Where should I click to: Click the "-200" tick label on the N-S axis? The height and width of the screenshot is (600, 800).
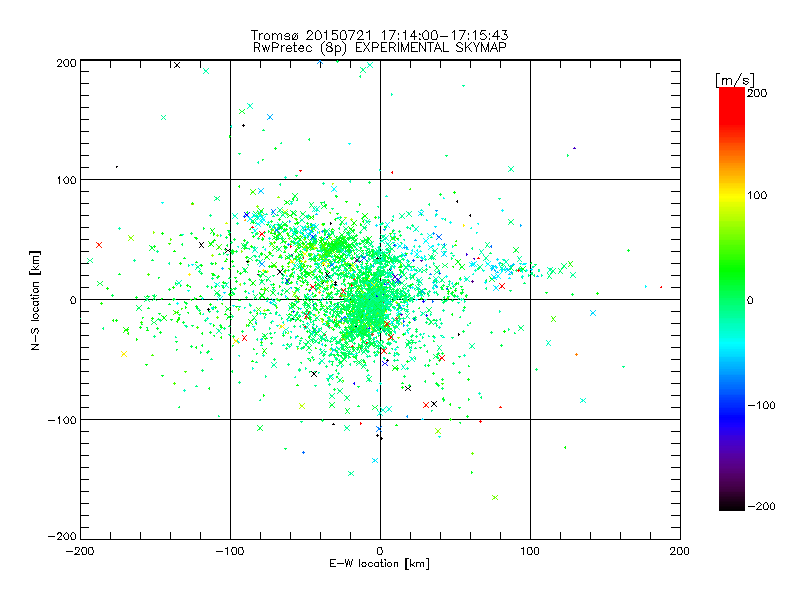[62, 536]
